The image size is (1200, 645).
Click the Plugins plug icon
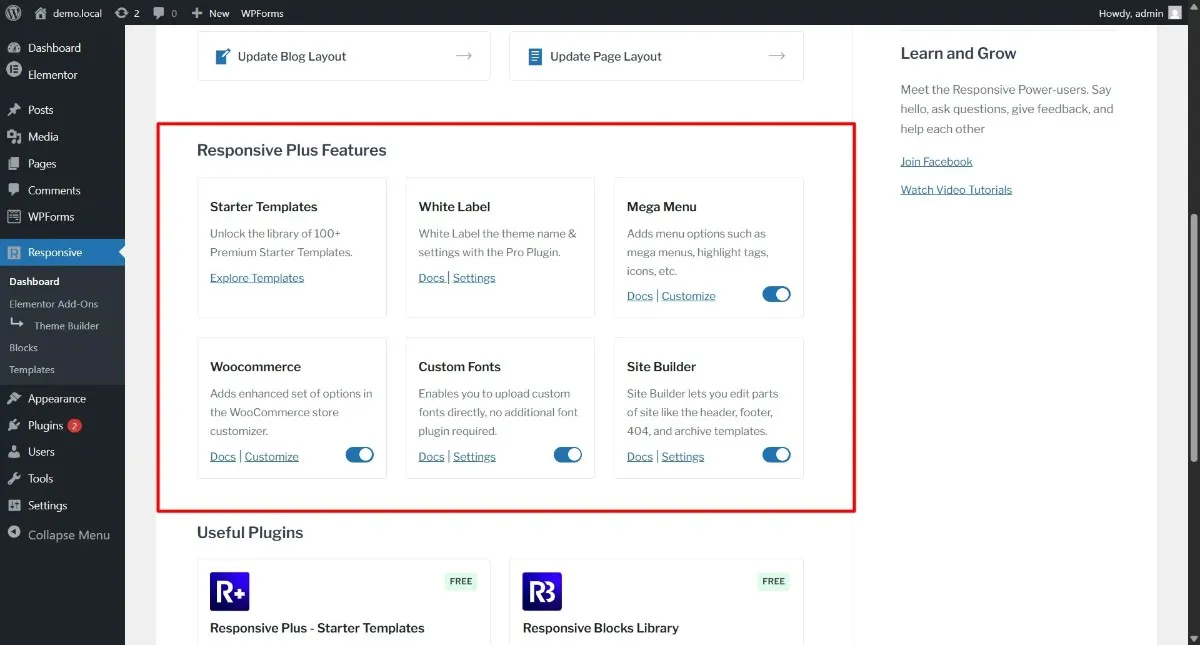pyautogui.click(x=14, y=425)
